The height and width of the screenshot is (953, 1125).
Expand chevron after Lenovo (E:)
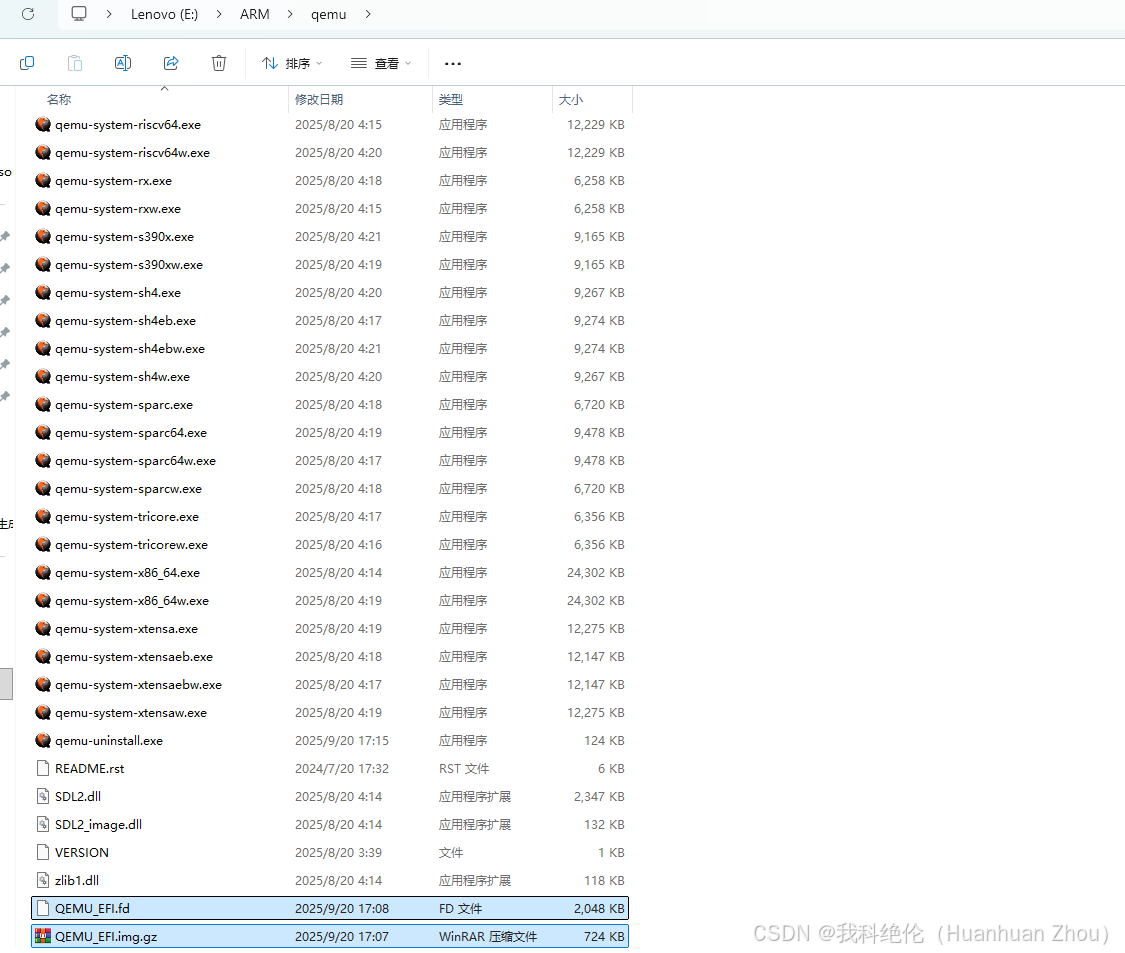click(x=219, y=14)
